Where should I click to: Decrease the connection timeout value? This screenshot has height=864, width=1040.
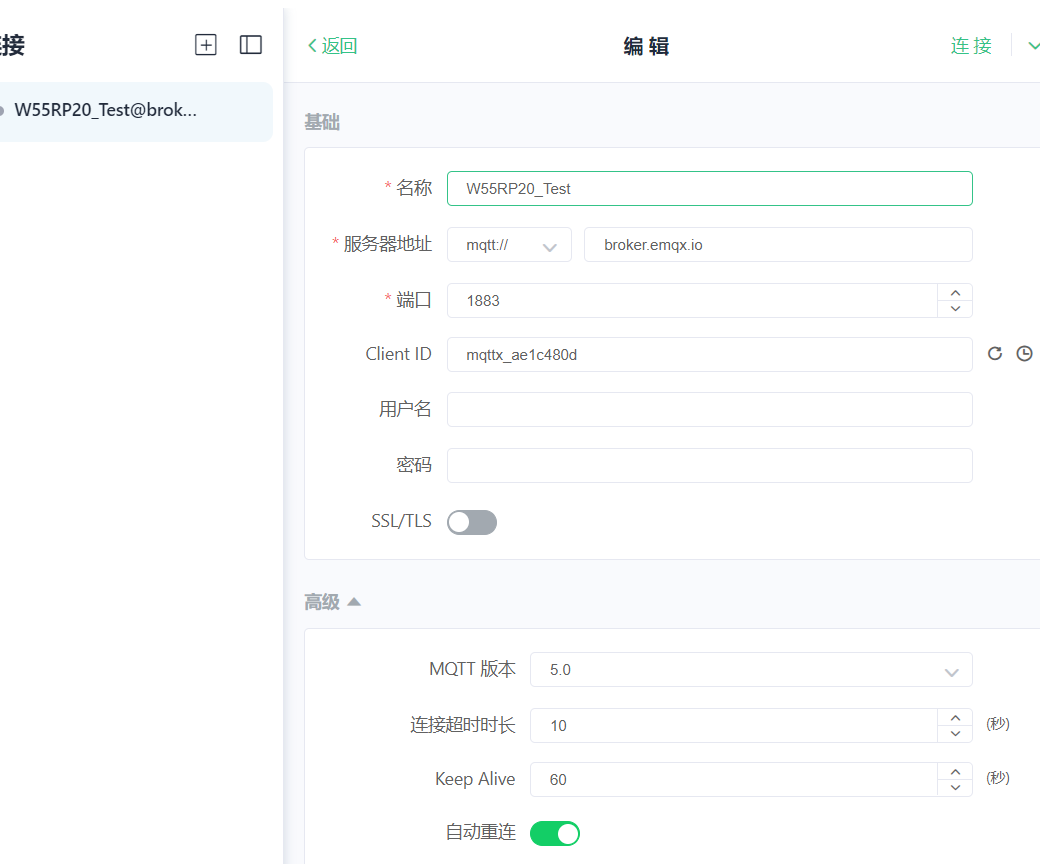tap(955, 734)
